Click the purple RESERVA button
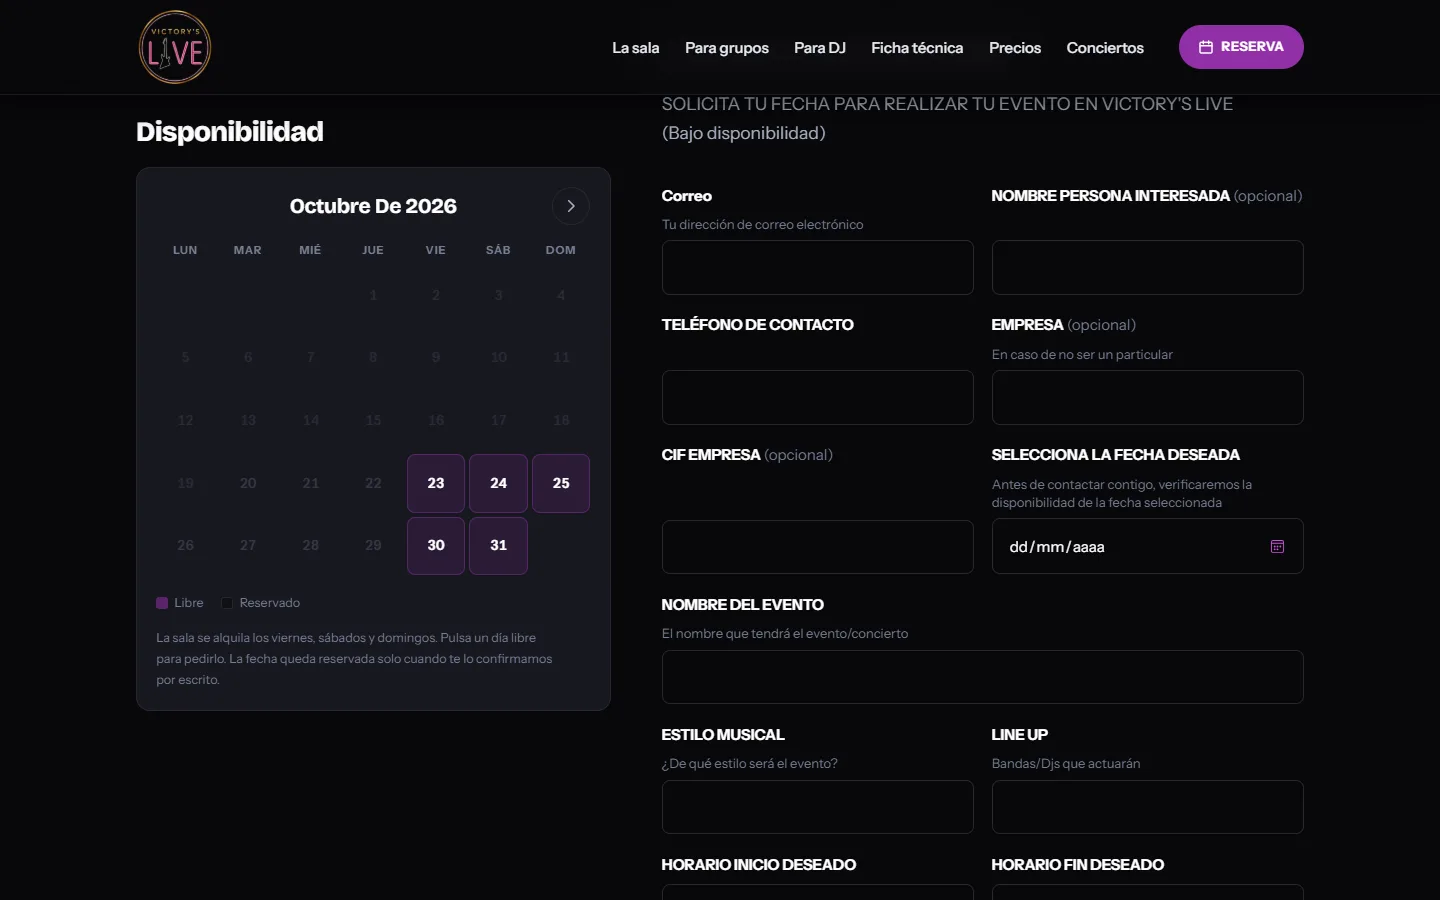This screenshot has height=900, width=1440. pyautogui.click(x=1241, y=47)
